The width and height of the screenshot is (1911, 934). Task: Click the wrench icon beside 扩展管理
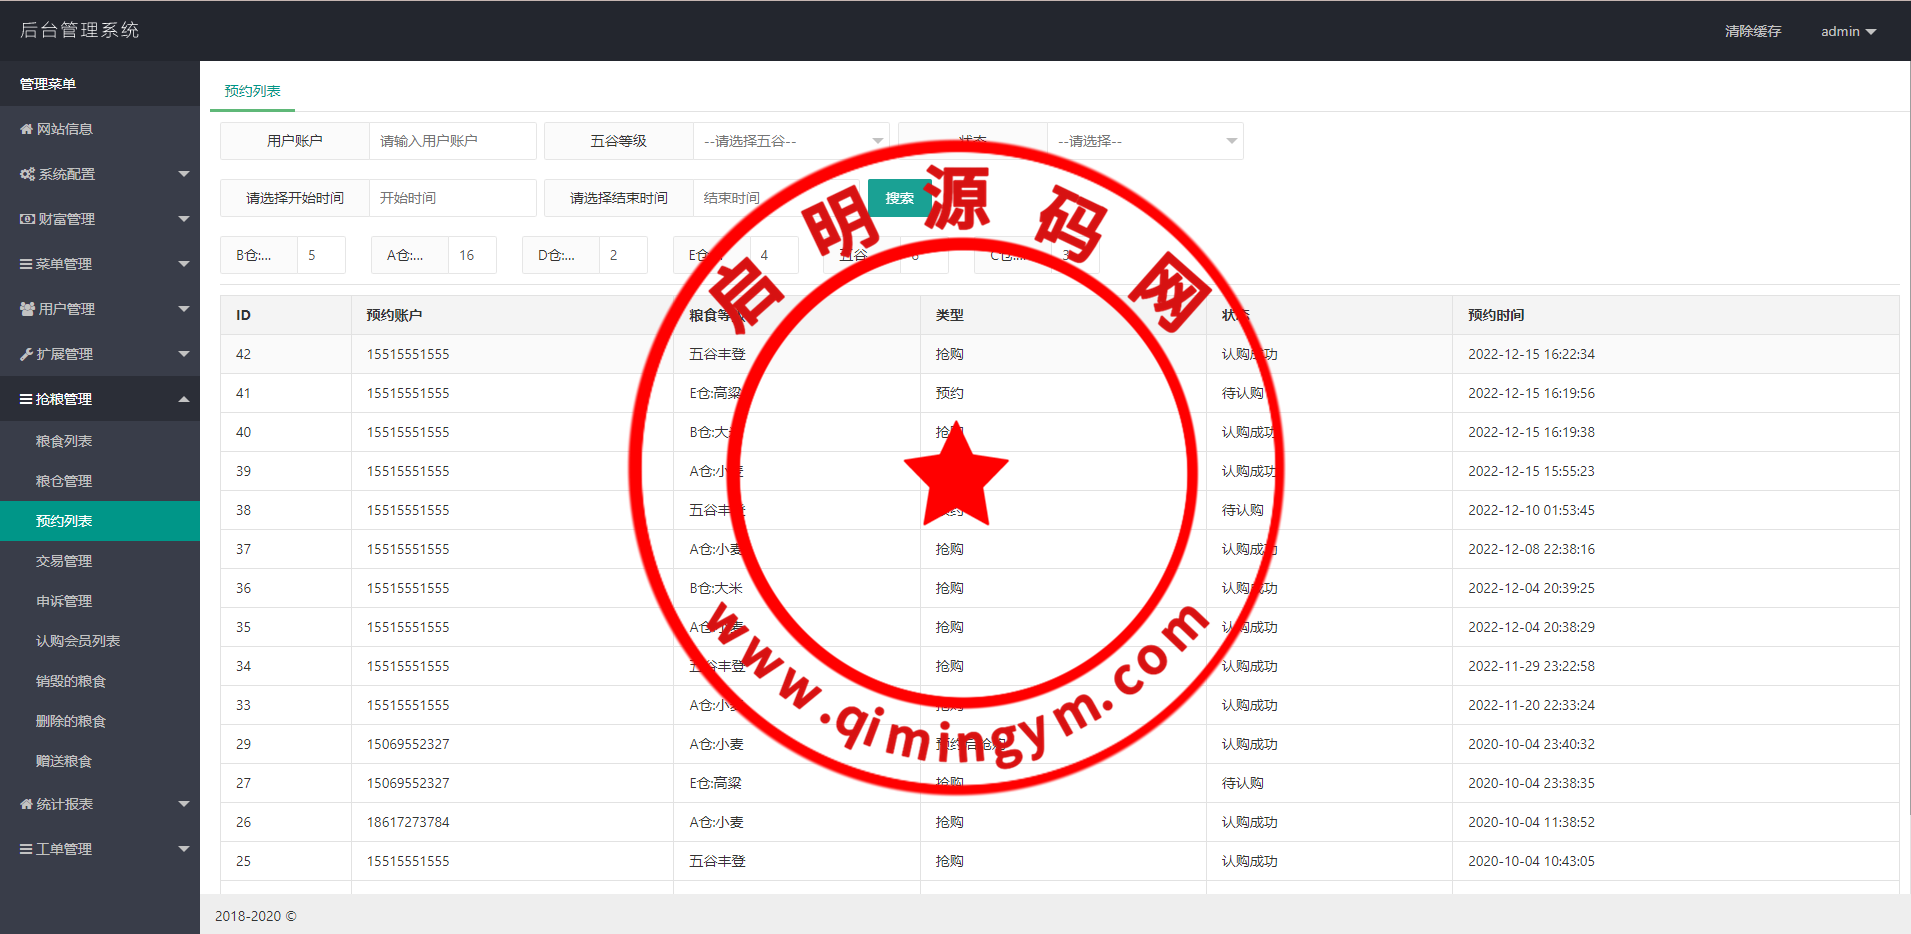(x=26, y=354)
